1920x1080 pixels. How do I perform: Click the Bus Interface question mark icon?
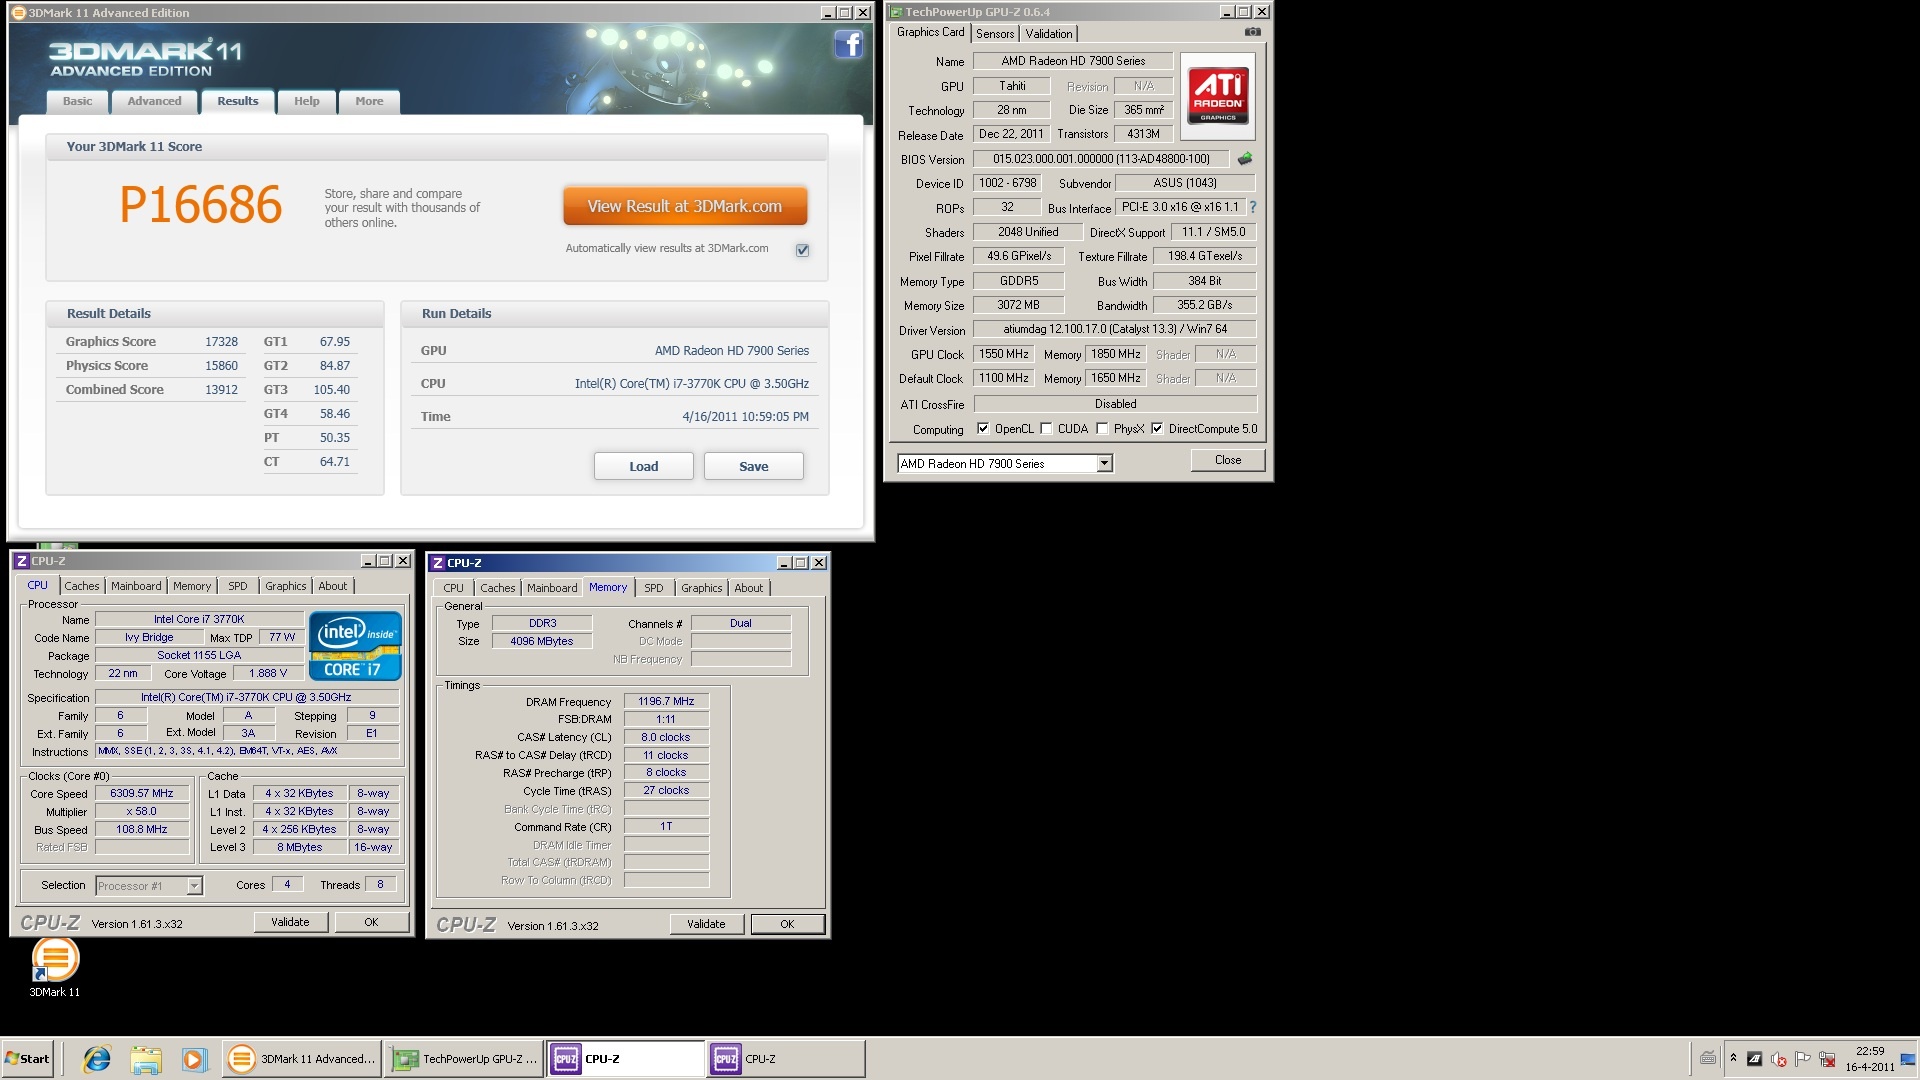tap(1253, 207)
